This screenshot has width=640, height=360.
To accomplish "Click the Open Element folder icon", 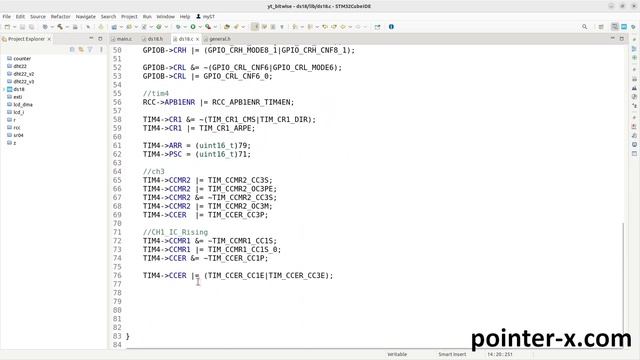I will 227,27.
